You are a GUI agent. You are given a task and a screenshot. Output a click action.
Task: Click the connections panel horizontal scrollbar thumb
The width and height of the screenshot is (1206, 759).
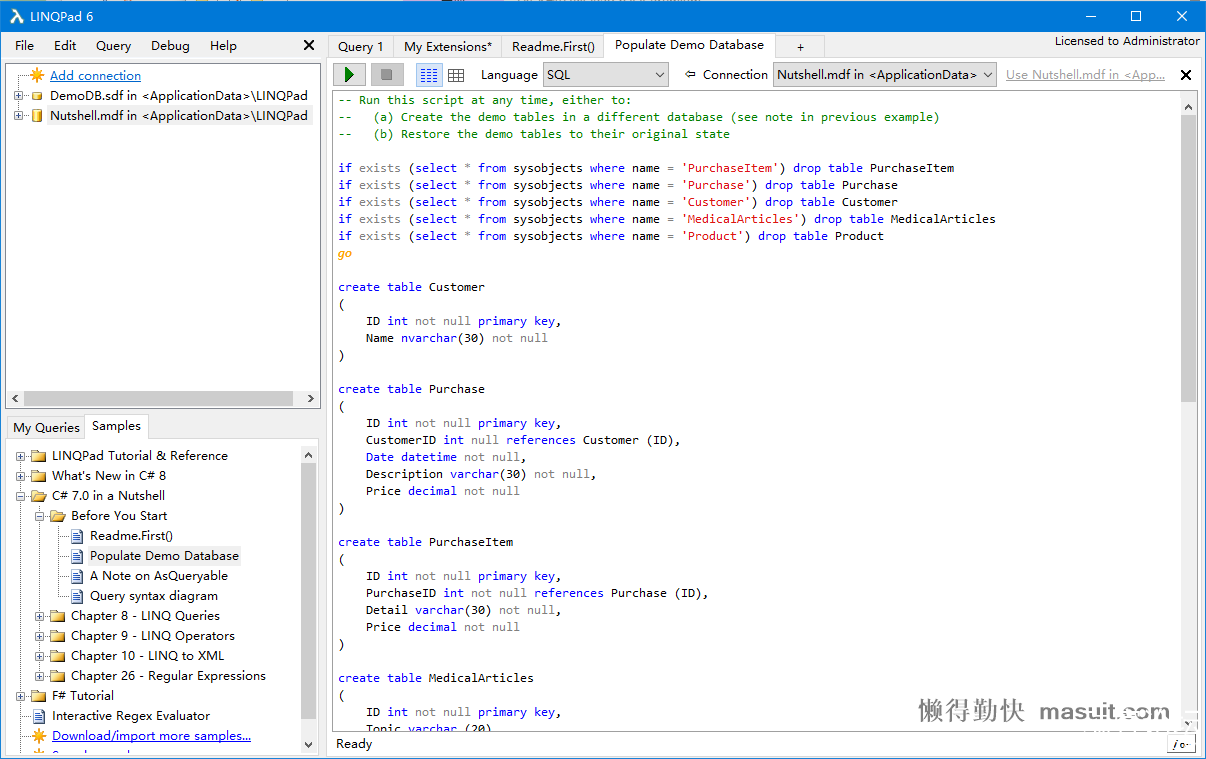click(x=158, y=398)
